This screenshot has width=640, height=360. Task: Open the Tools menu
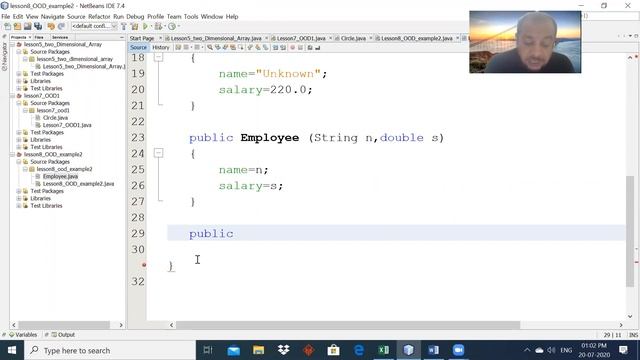point(191,17)
